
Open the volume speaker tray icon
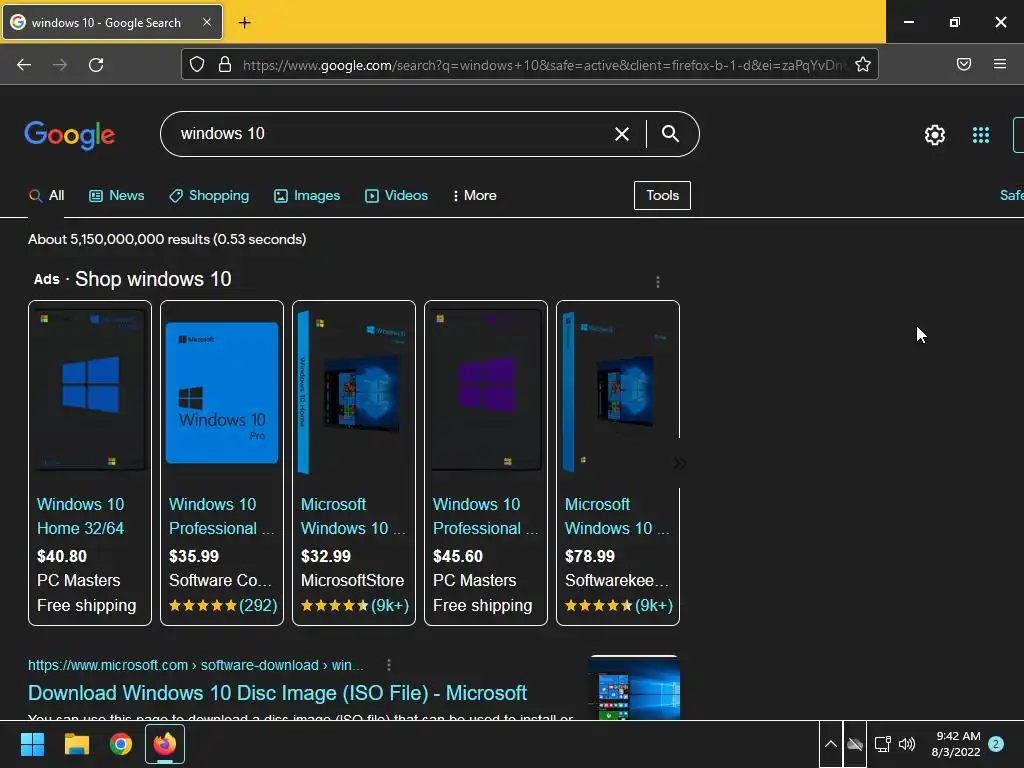pyautogui.click(x=907, y=744)
